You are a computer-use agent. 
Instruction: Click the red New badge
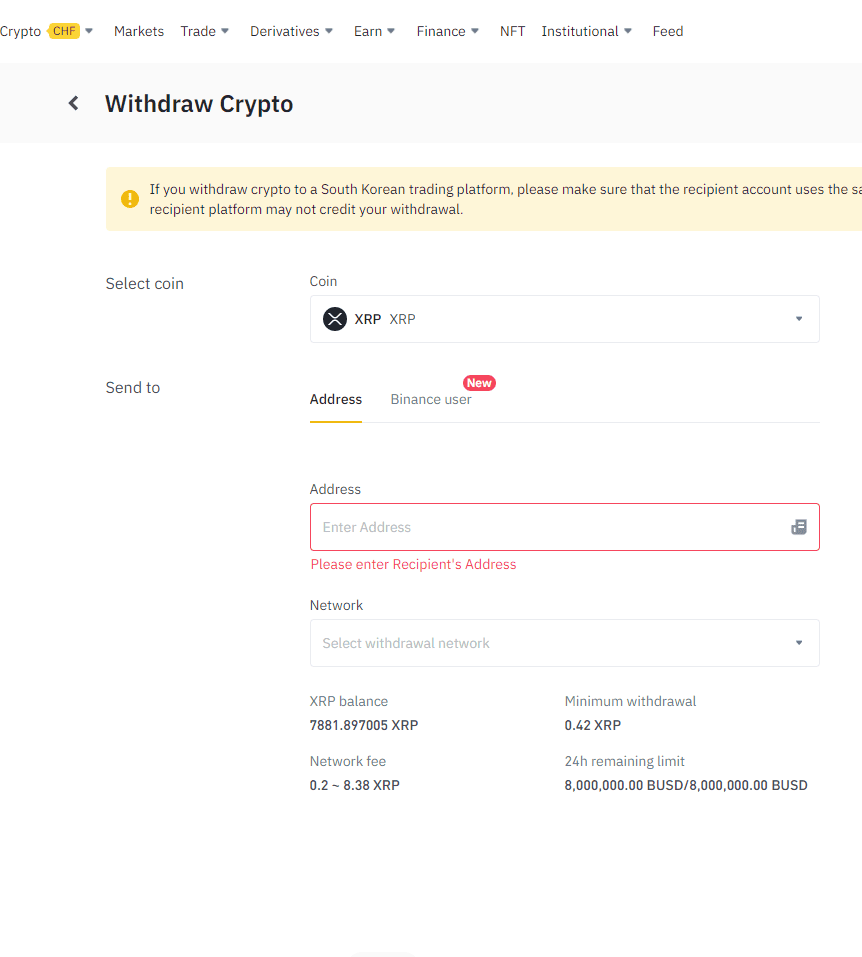coord(479,383)
